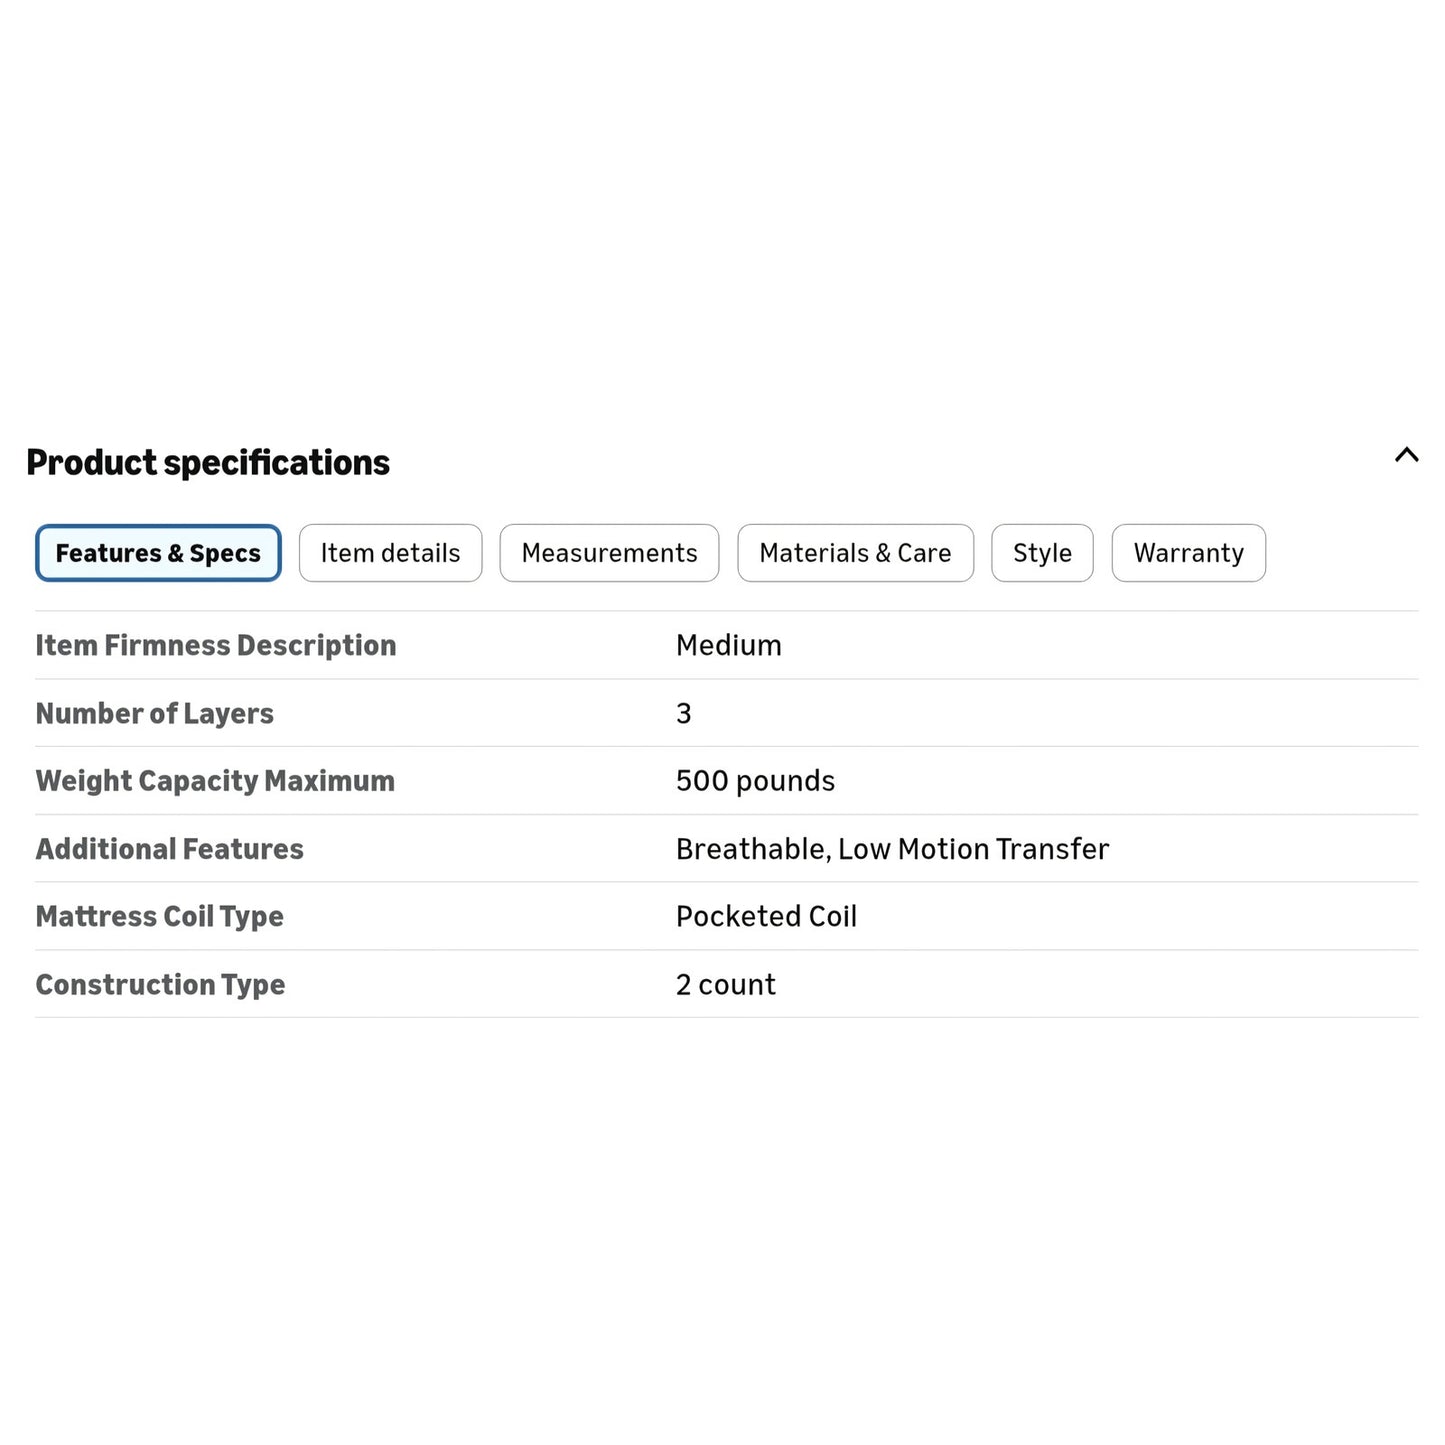The width and height of the screenshot is (1445, 1445).
Task: Click the Mattress Coil Type label
Action: (x=160, y=916)
